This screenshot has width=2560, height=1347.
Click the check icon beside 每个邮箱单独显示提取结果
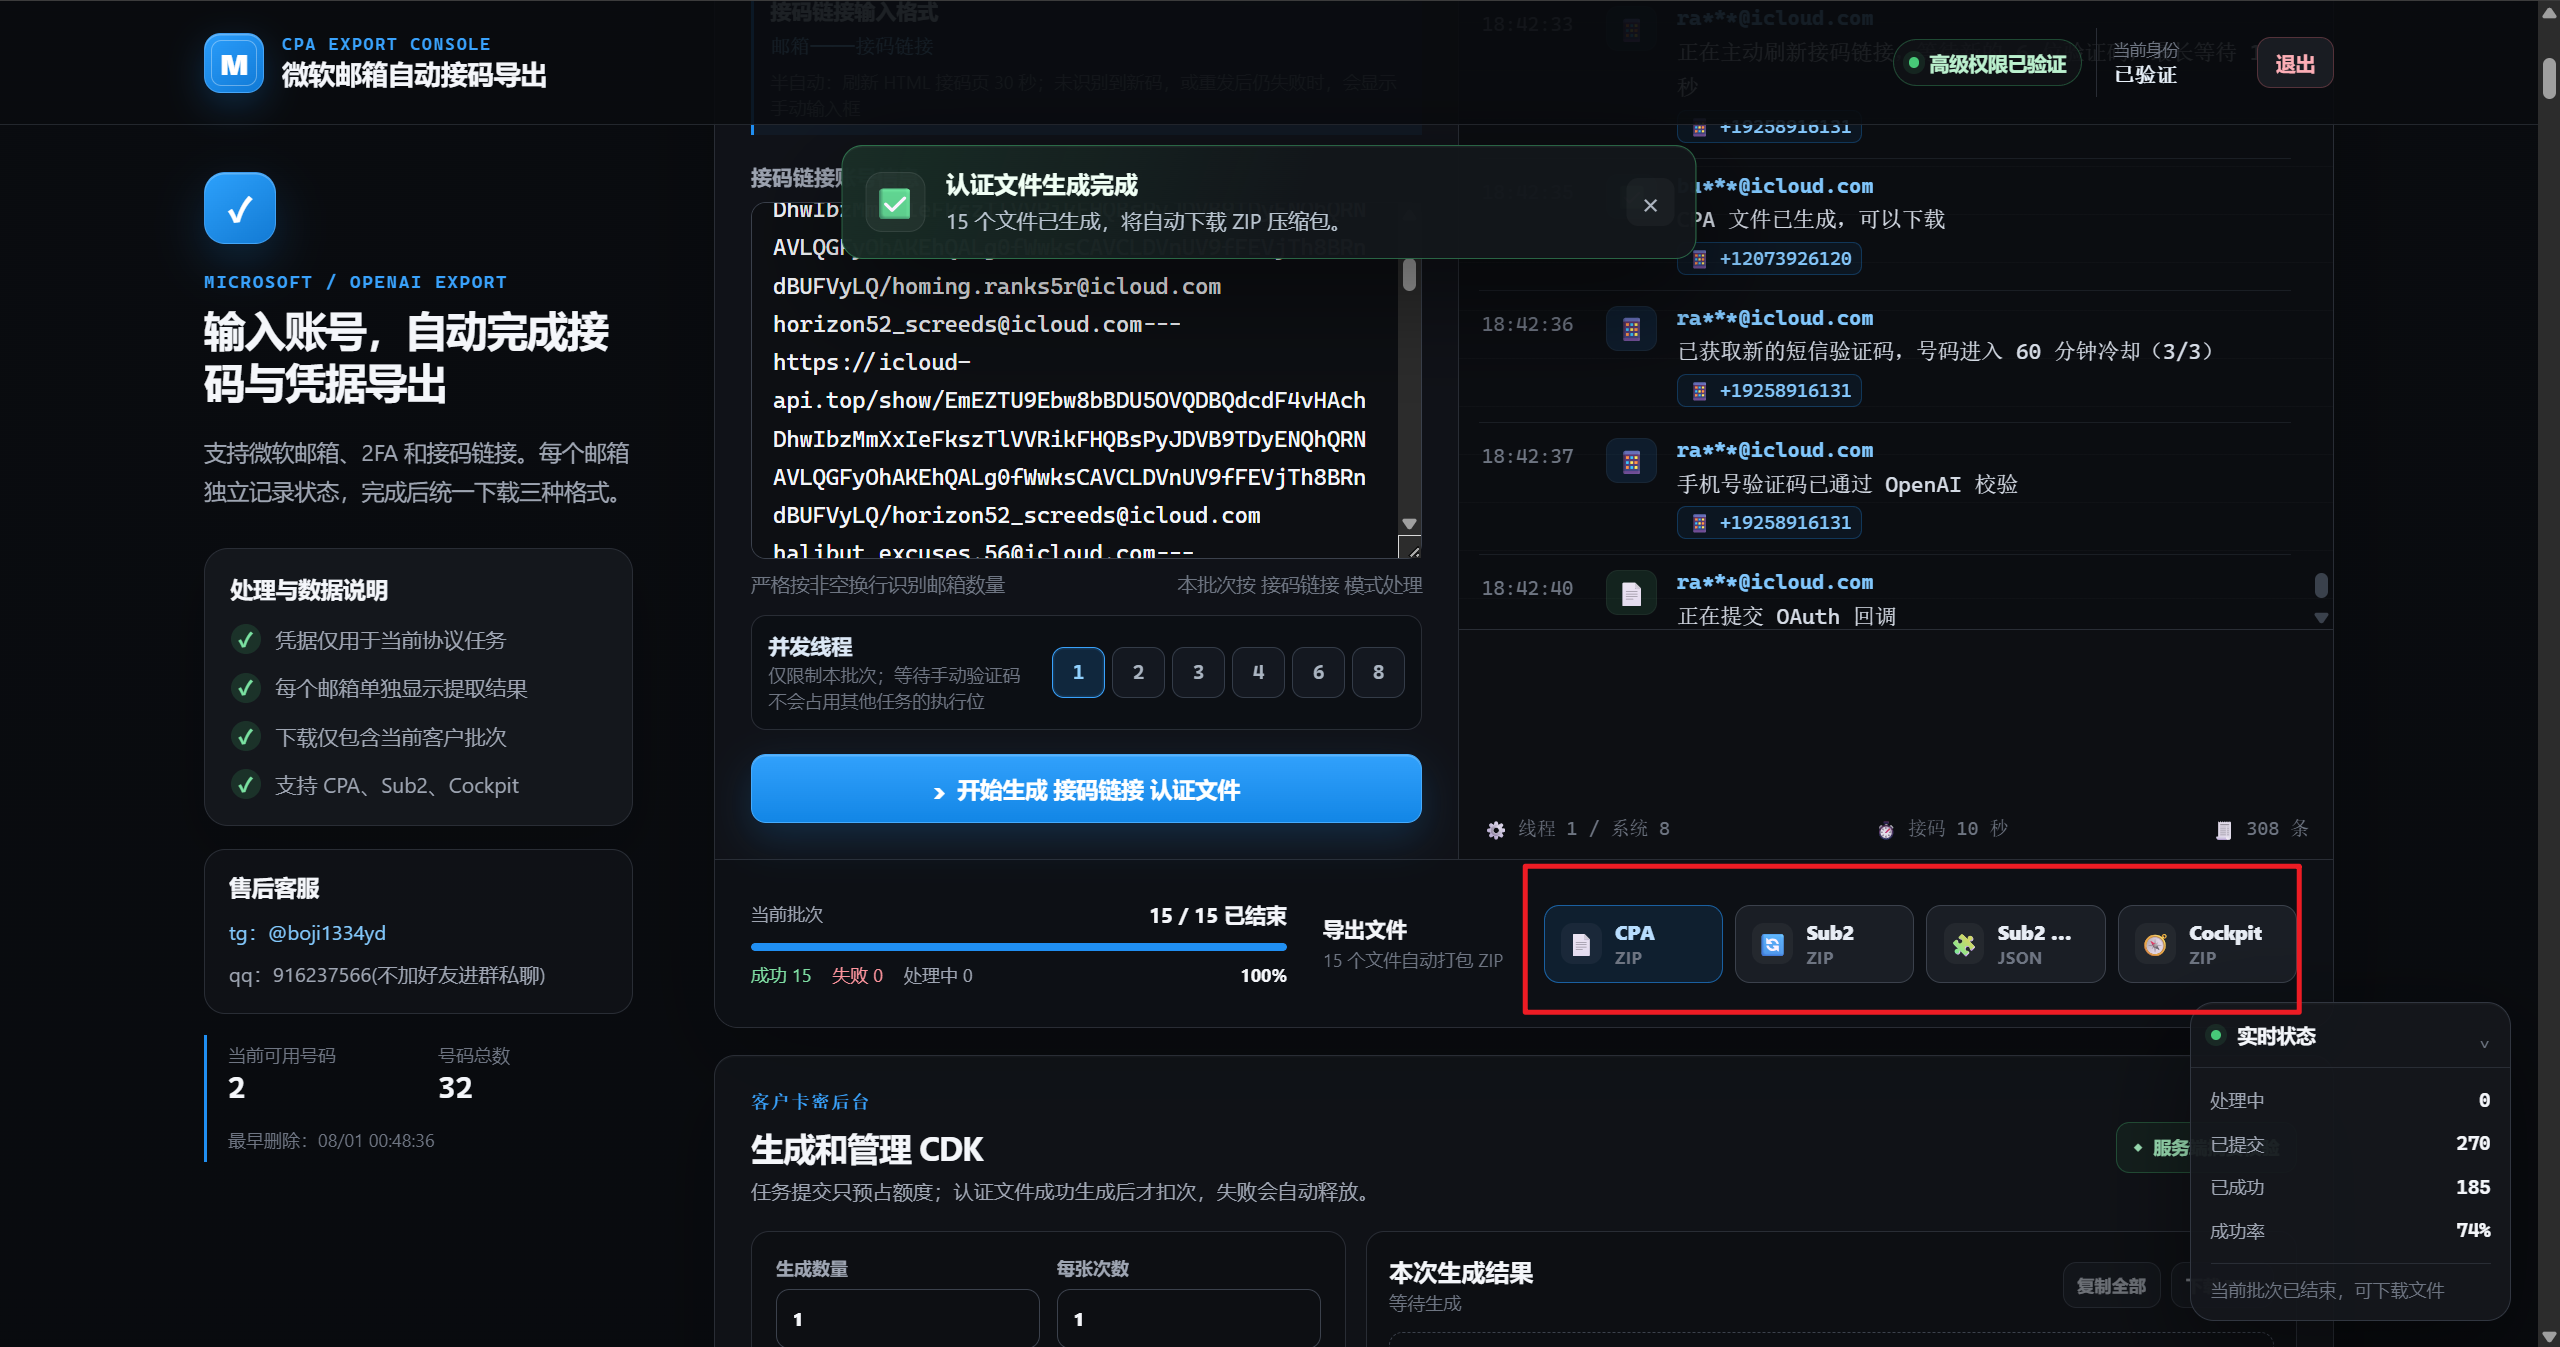[245, 688]
